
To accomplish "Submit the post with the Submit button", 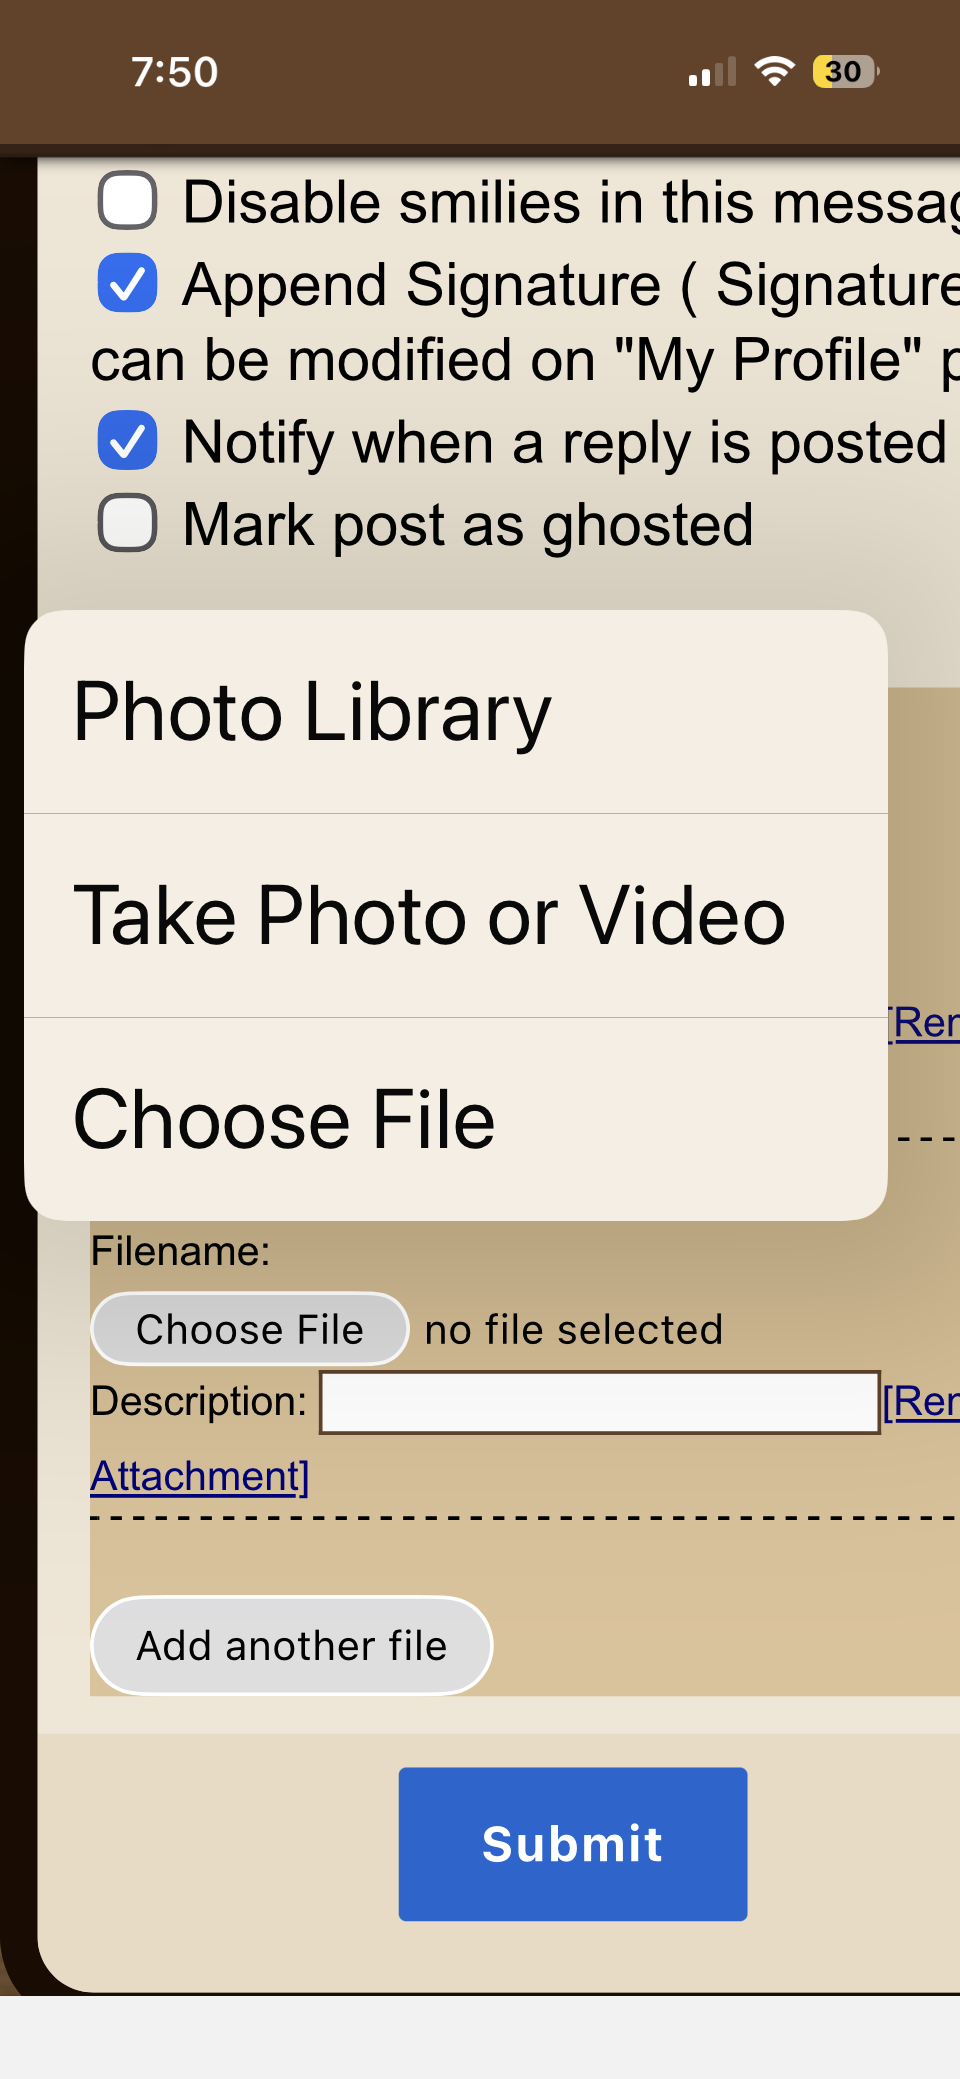I will coord(572,1844).
